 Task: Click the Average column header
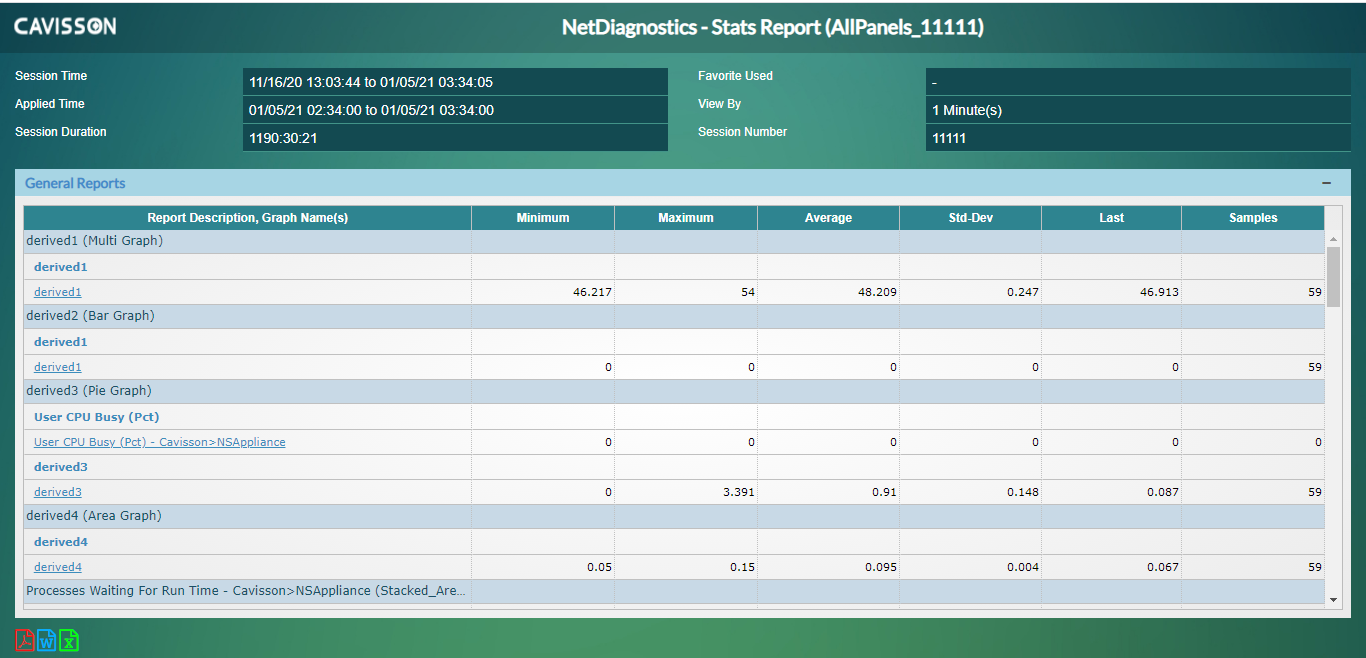tap(829, 218)
